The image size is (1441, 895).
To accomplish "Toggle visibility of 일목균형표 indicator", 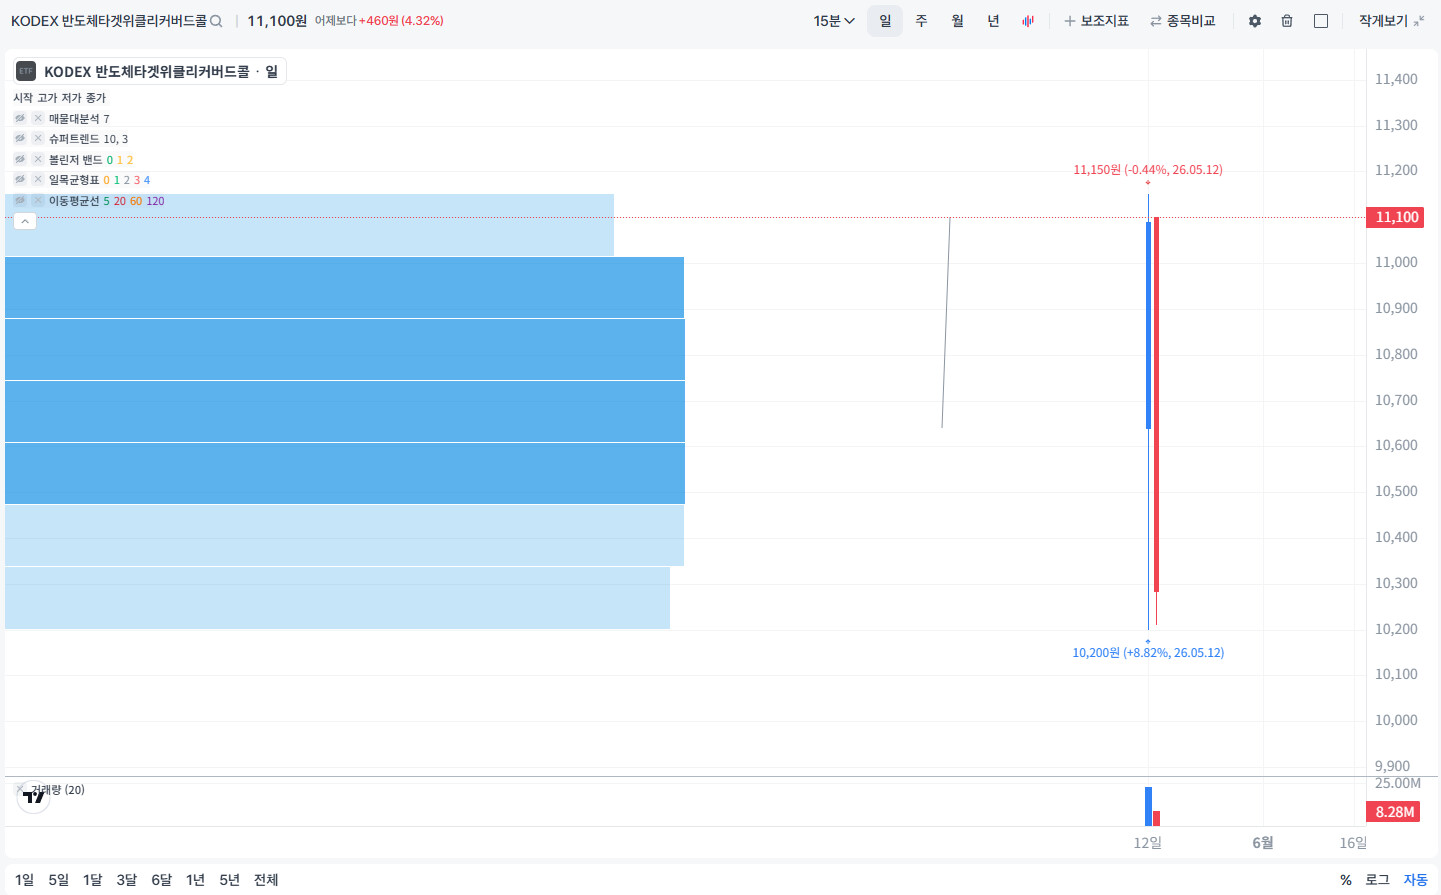I will pos(20,180).
